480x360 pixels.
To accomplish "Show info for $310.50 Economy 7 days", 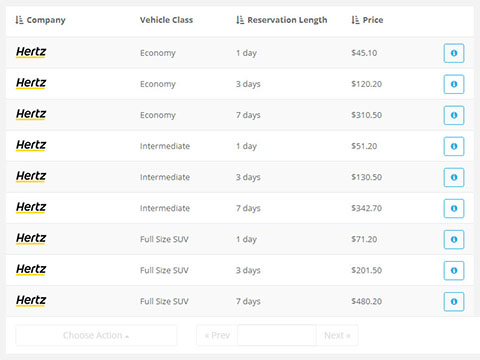I will pos(454,115).
